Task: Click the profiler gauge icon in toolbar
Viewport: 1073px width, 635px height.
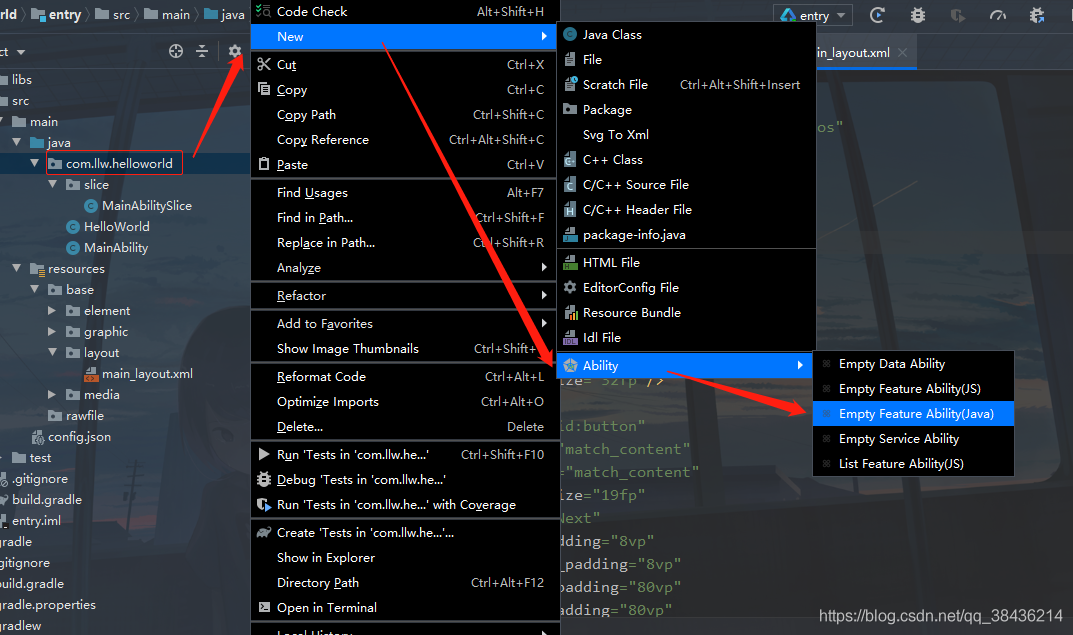Action: [x=998, y=15]
